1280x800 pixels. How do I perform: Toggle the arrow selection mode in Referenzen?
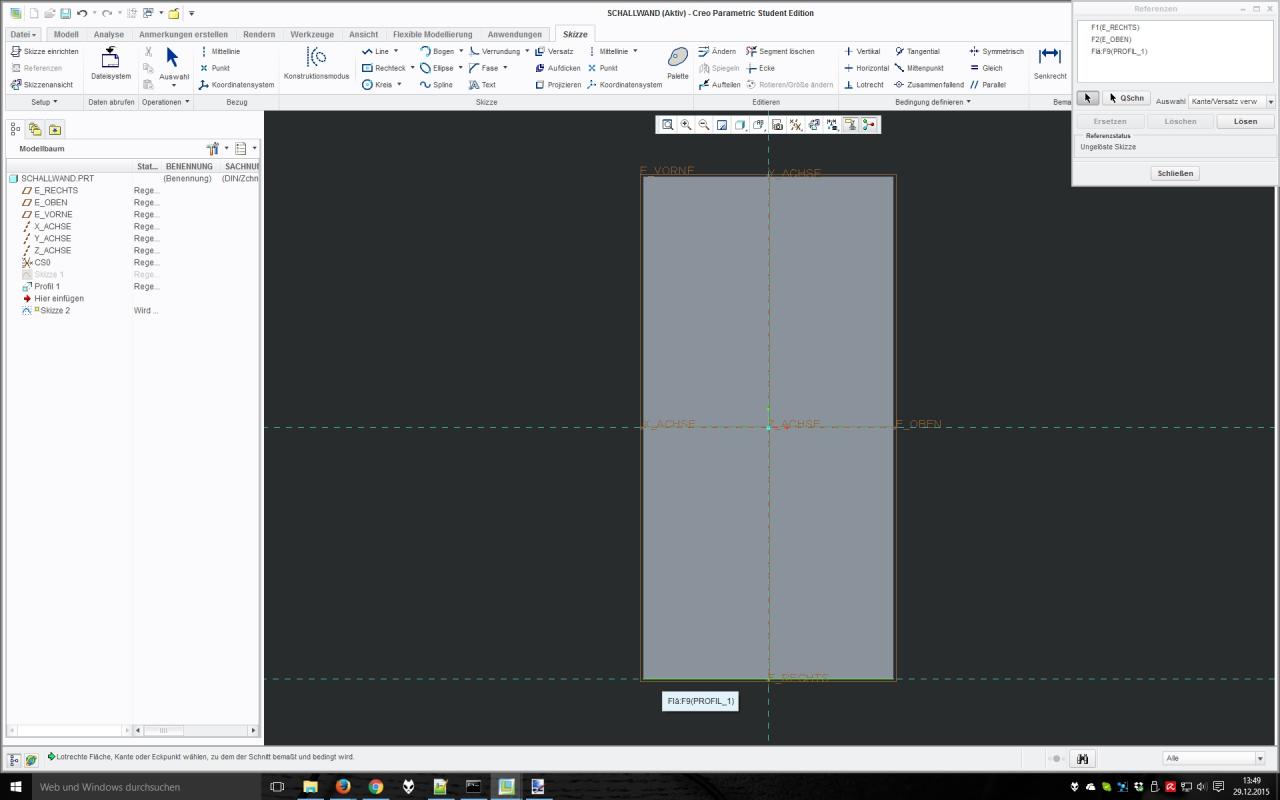coord(1088,98)
